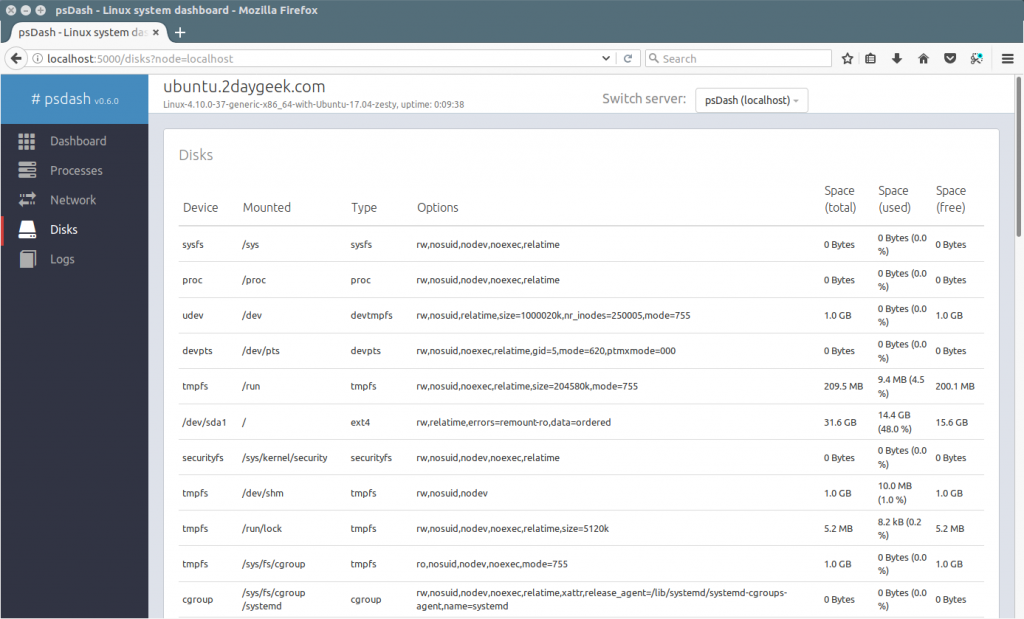Go to the Firefox home page
The height and width of the screenshot is (619, 1024).
922,58
